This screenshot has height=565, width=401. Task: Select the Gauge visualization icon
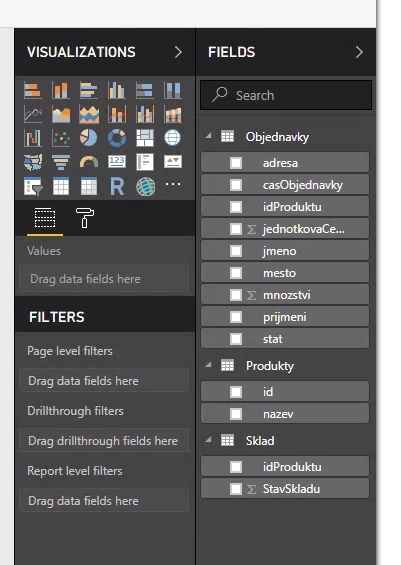[x=89, y=162]
